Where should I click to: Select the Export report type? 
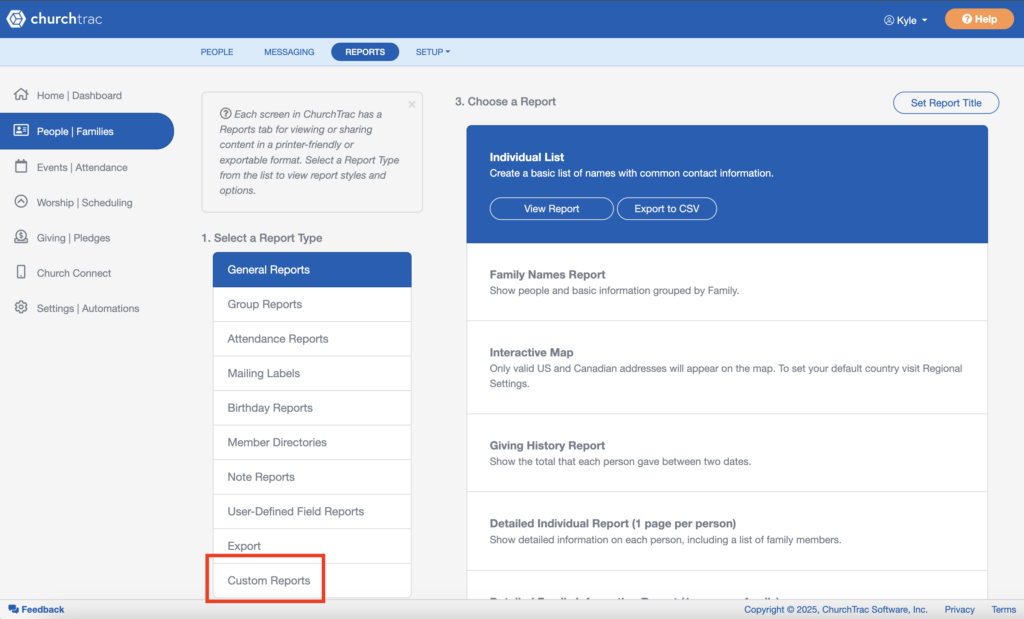pyautogui.click(x=312, y=547)
